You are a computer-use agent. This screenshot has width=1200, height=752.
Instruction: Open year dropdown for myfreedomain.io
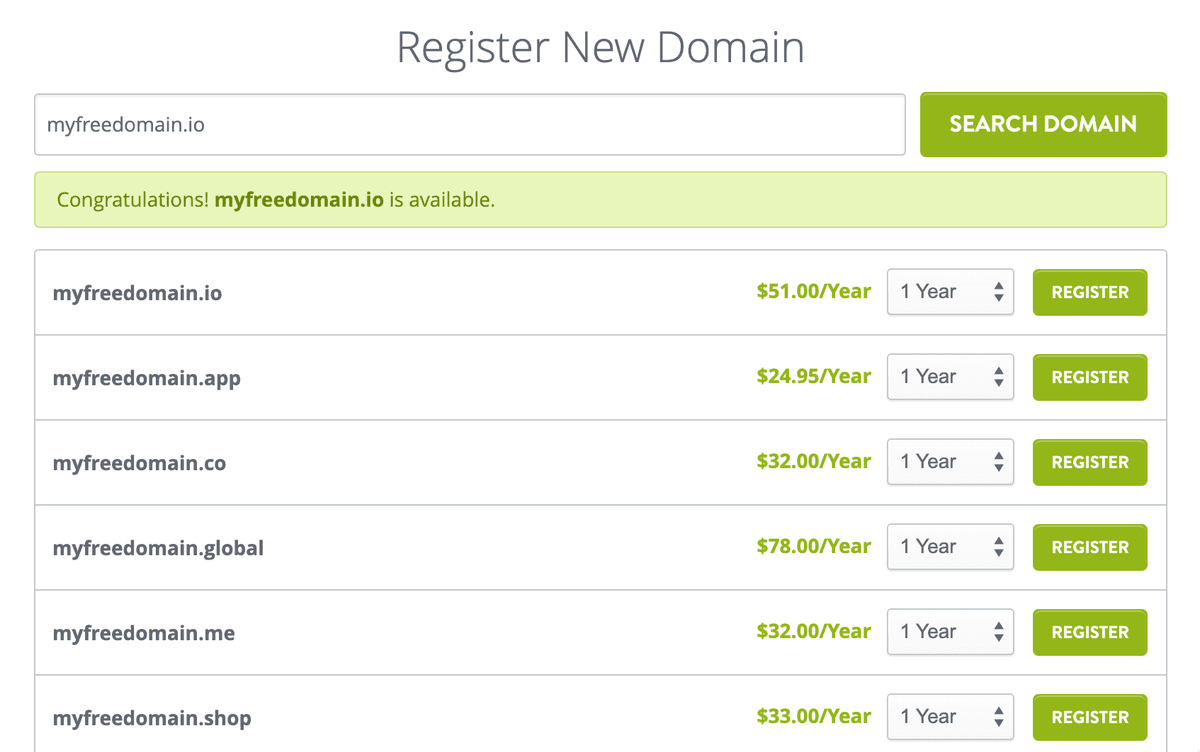point(950,292)
